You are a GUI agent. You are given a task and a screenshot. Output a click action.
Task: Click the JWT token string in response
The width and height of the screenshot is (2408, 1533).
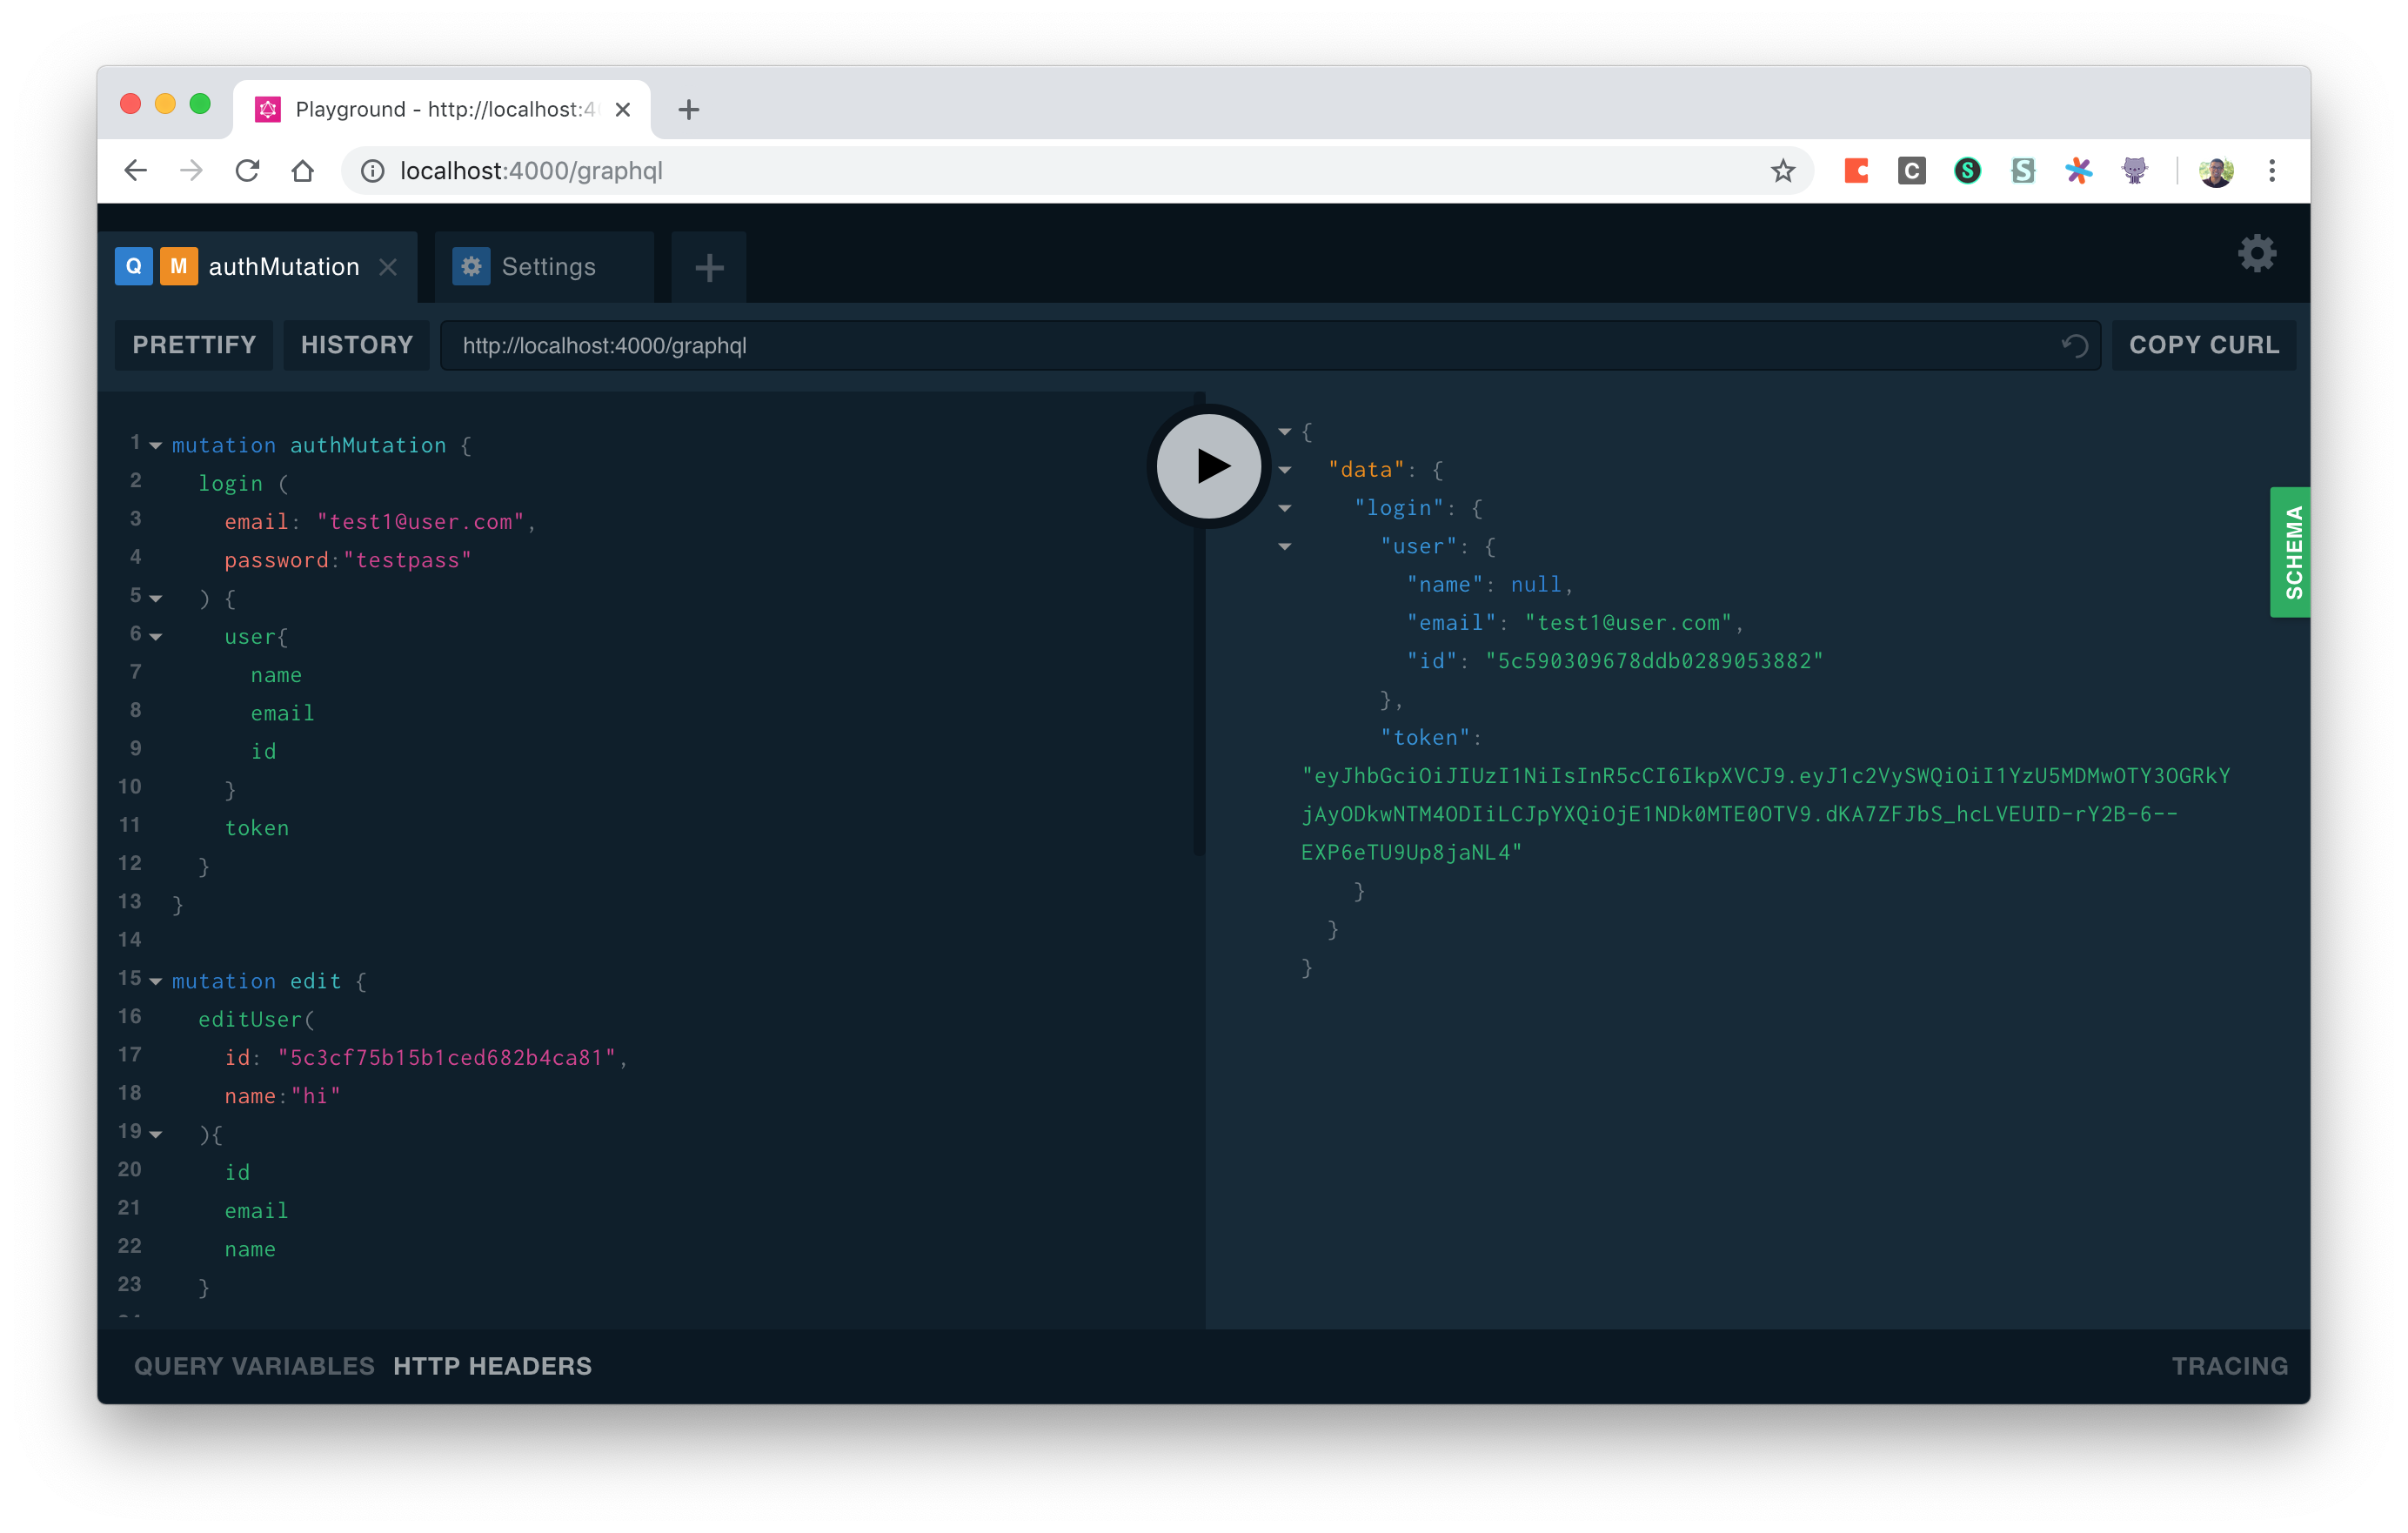[x=1765, y=814]
